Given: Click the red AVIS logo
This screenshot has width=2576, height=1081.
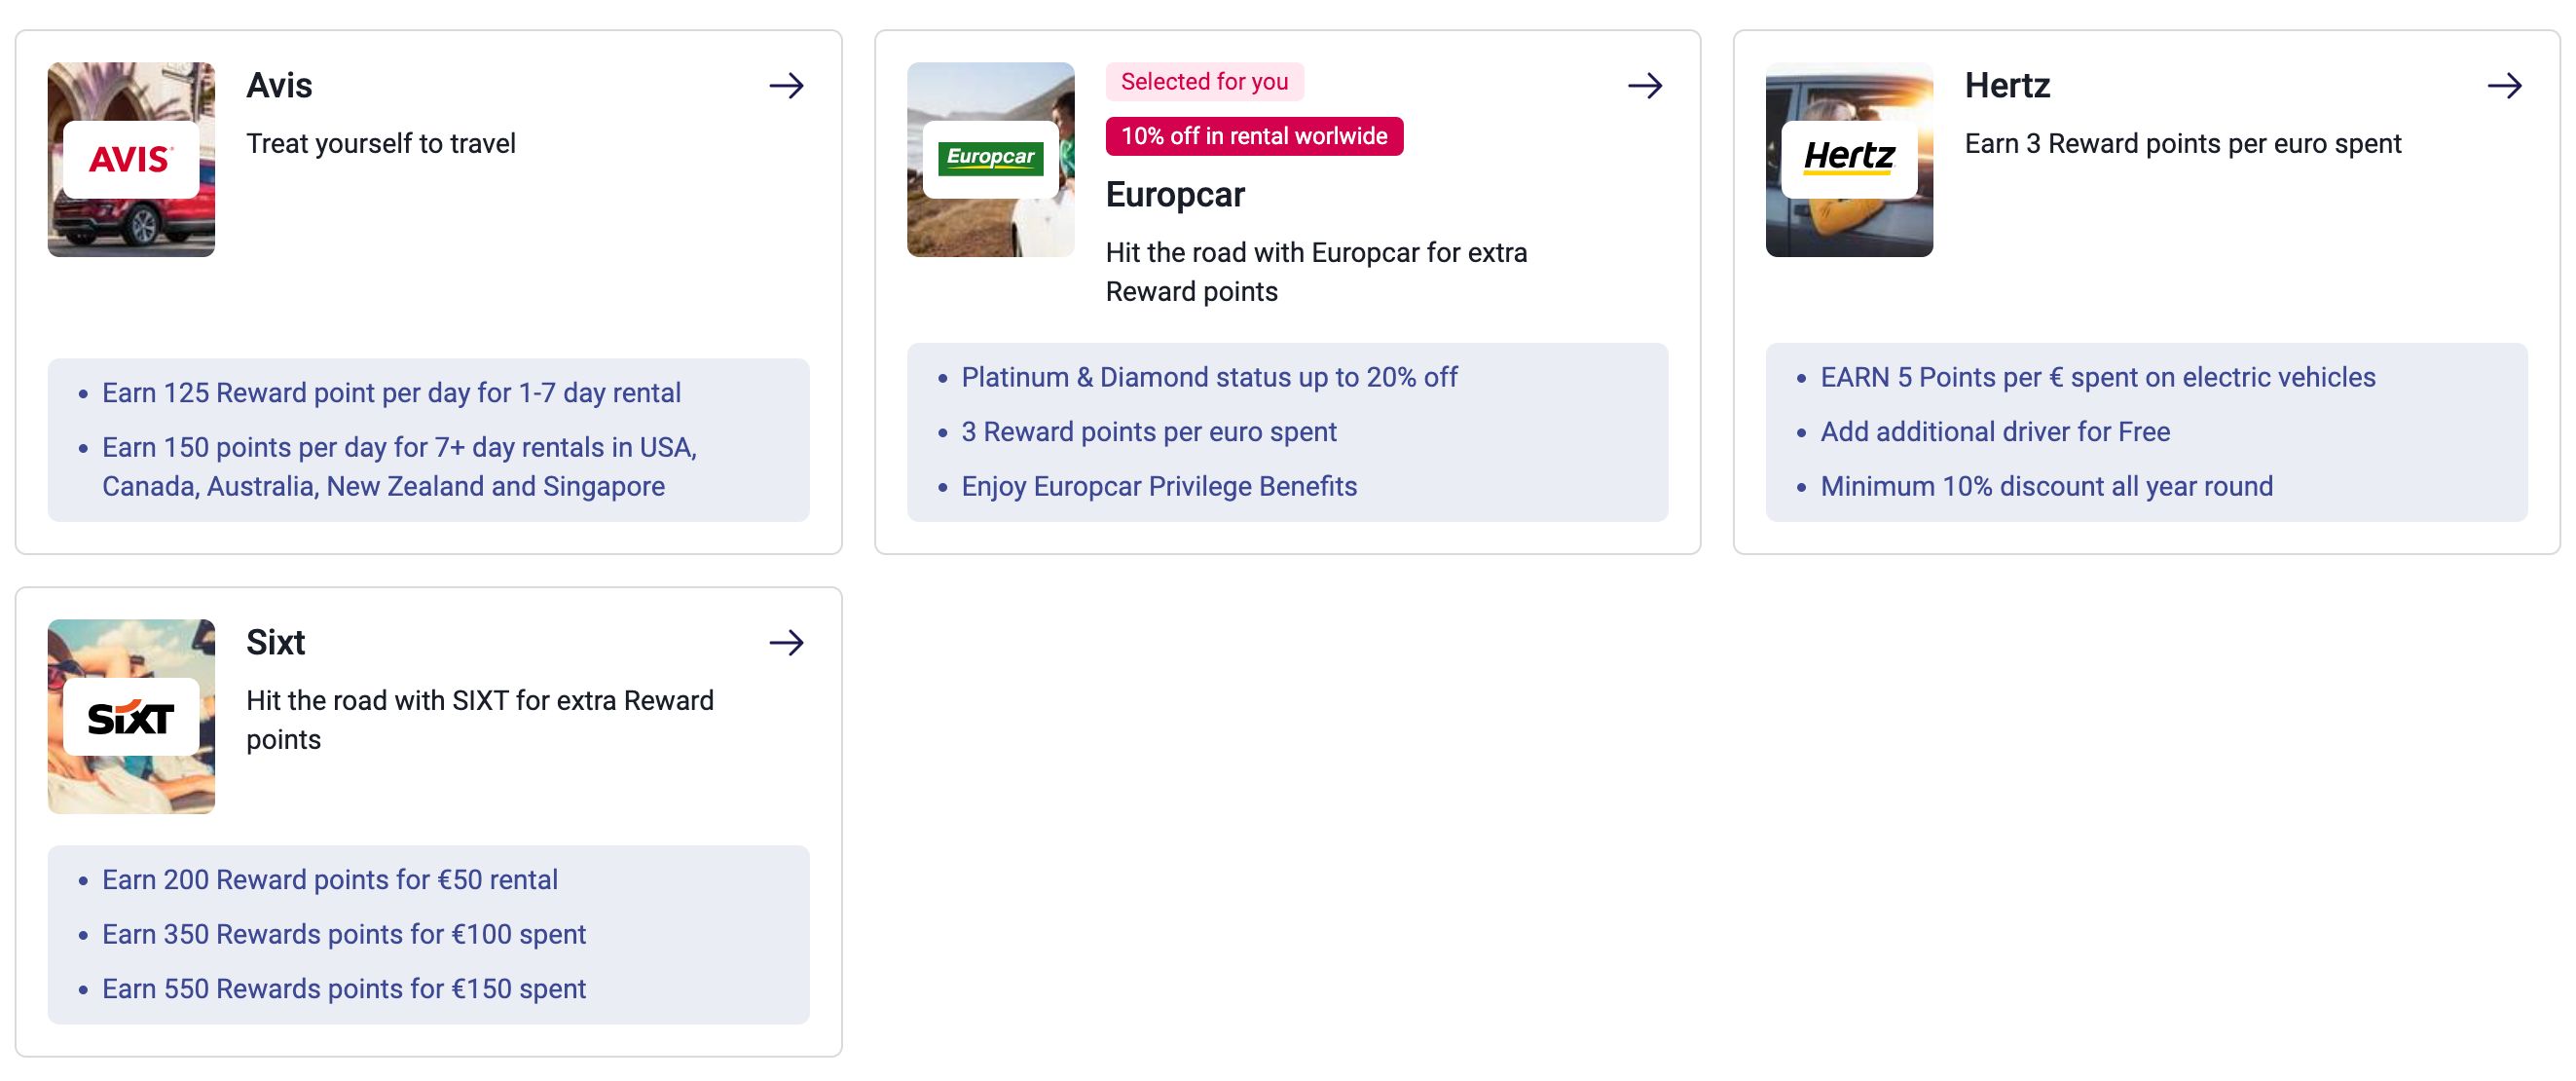Looking at the screenshot, I should pos(131,159).
